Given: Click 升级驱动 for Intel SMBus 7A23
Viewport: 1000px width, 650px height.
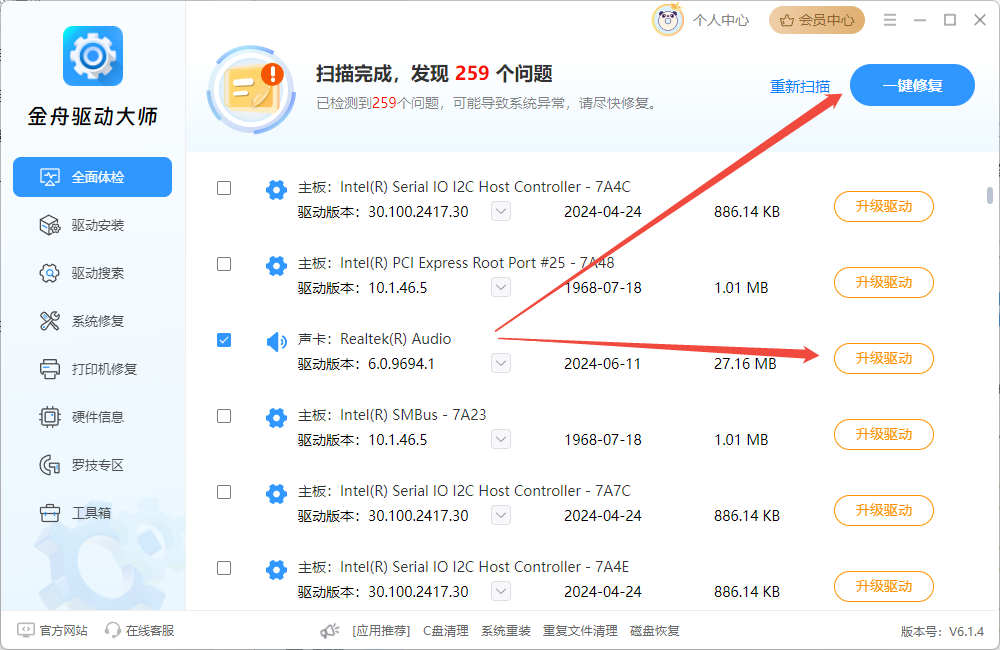Looking at the screenshot, I should [884, 434].
